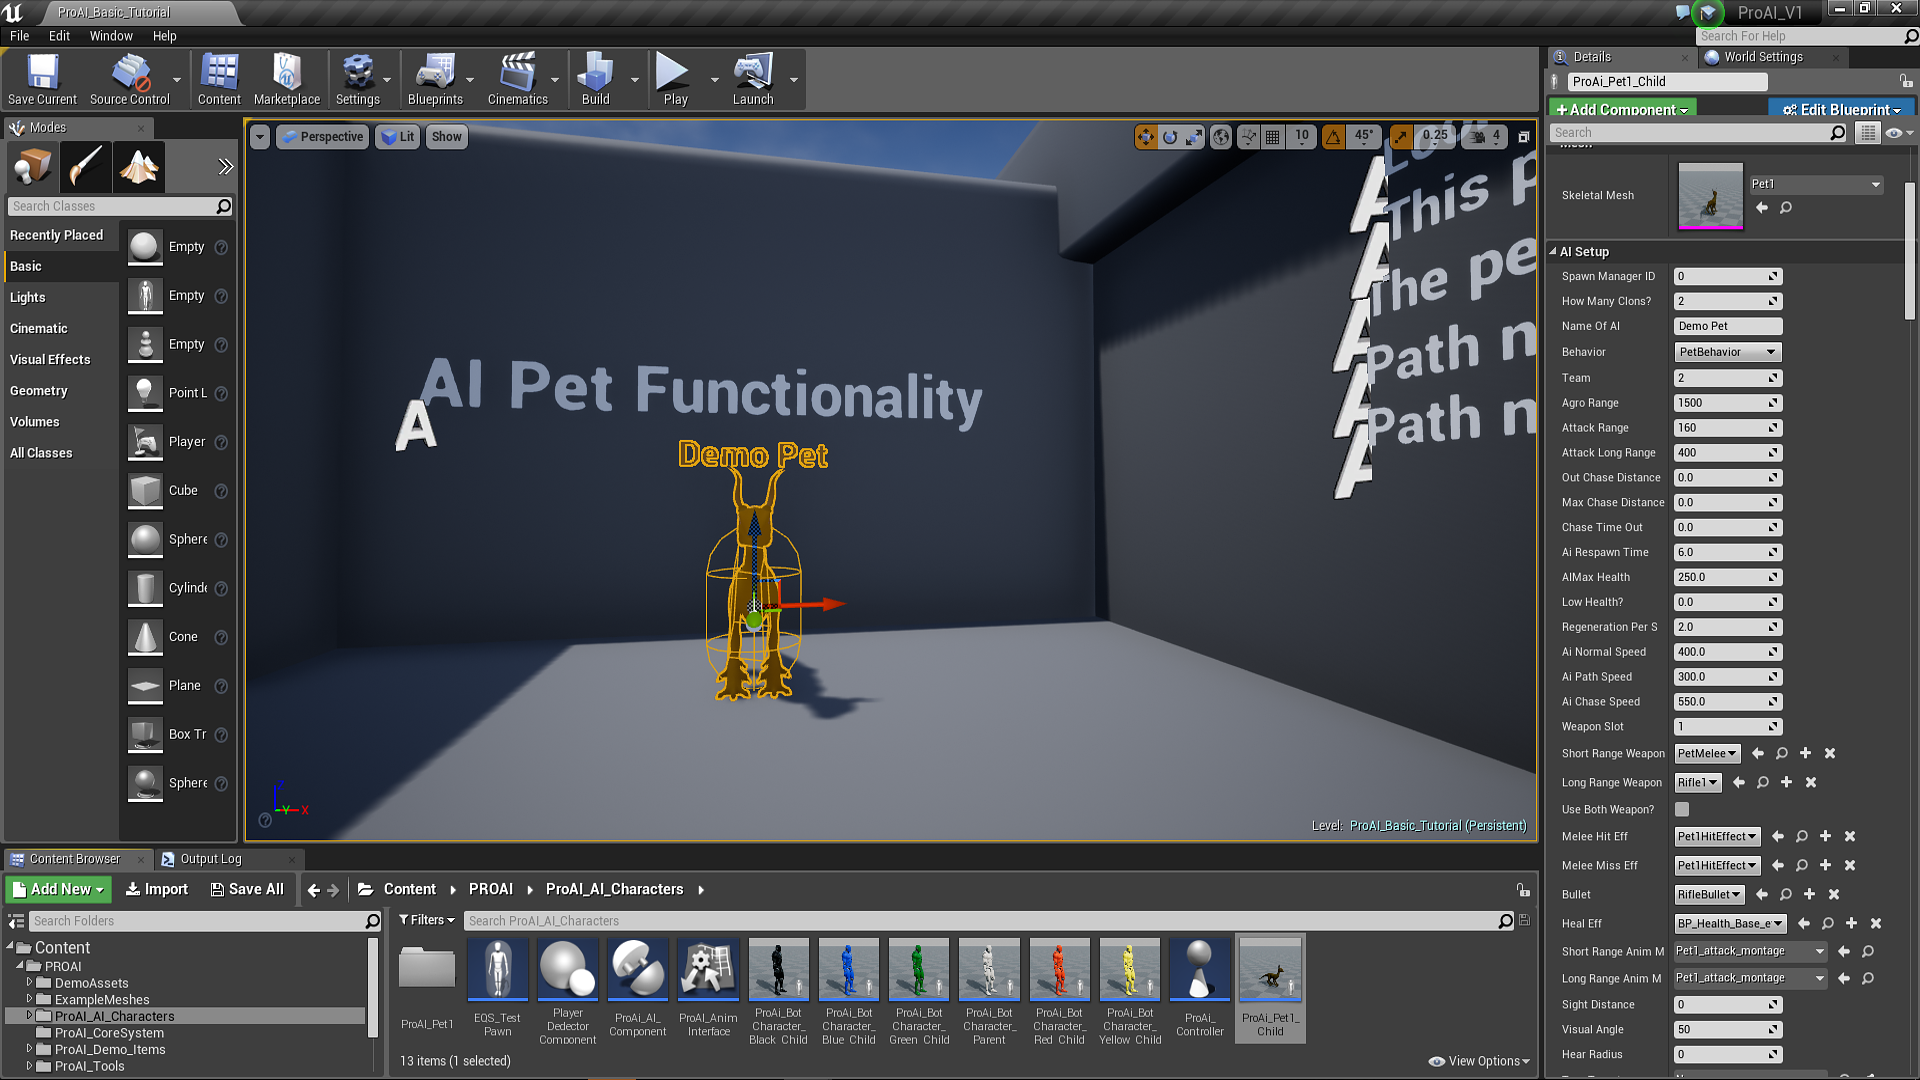The height and width of the screenshot is (1080, 1920).
Task: Click the Edit menu item
Action: [59, 36]
